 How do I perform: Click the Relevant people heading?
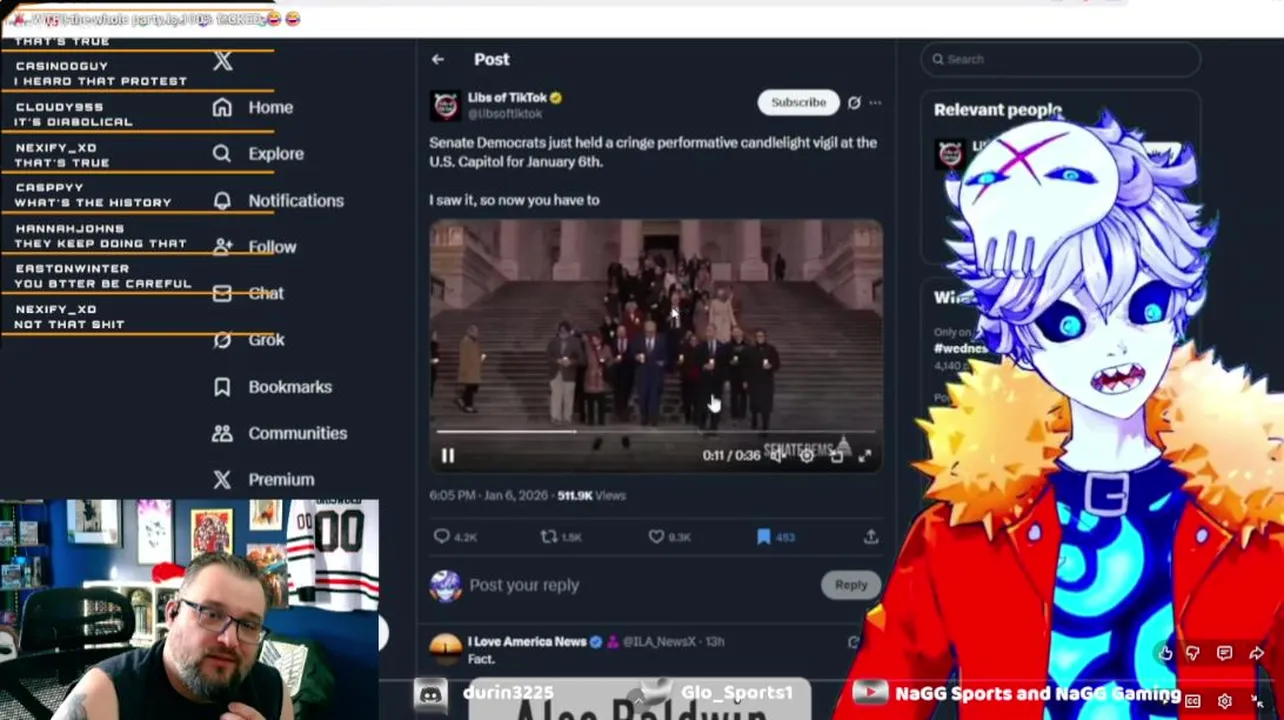pos(997,110)
